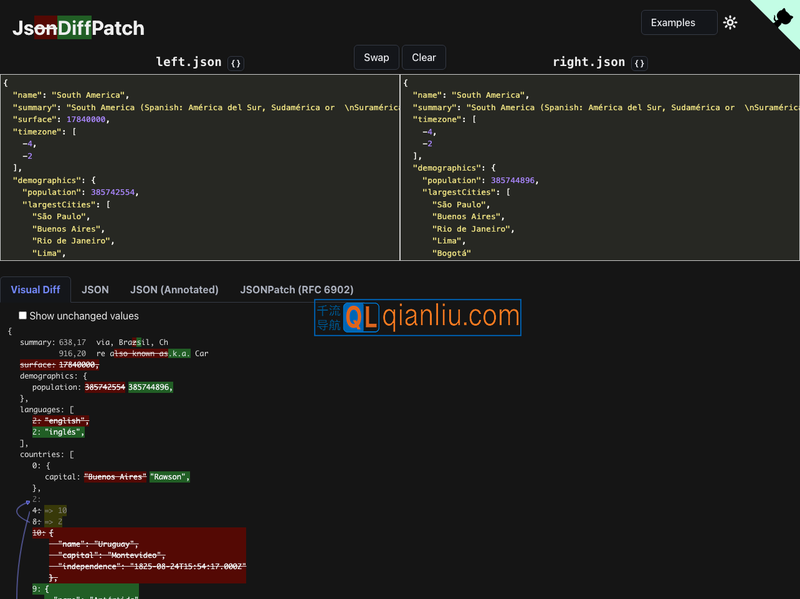Click the format braces icon beside right.json
Screen dimensions: 800x599
click(640, 63)
